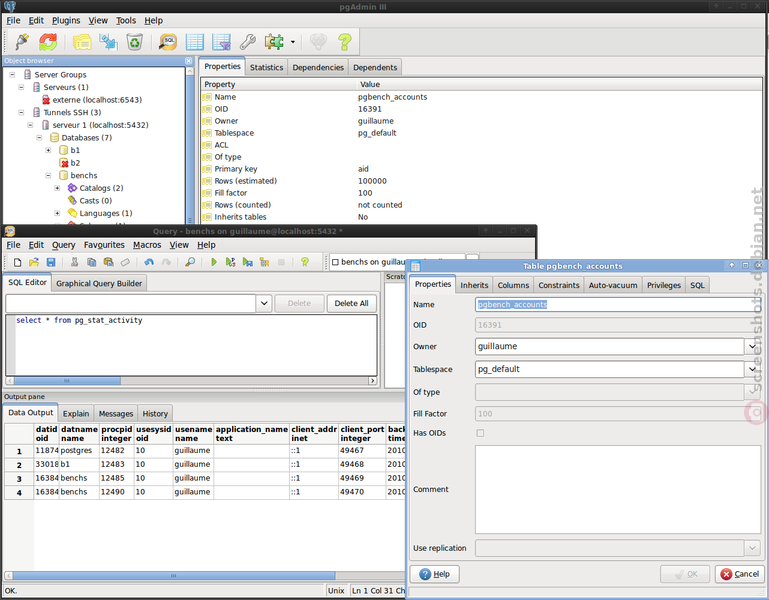The height and width of the screenshot is (600, 769).
Task: Click inside the Comment text area
Action: click(x=617, y=489)
